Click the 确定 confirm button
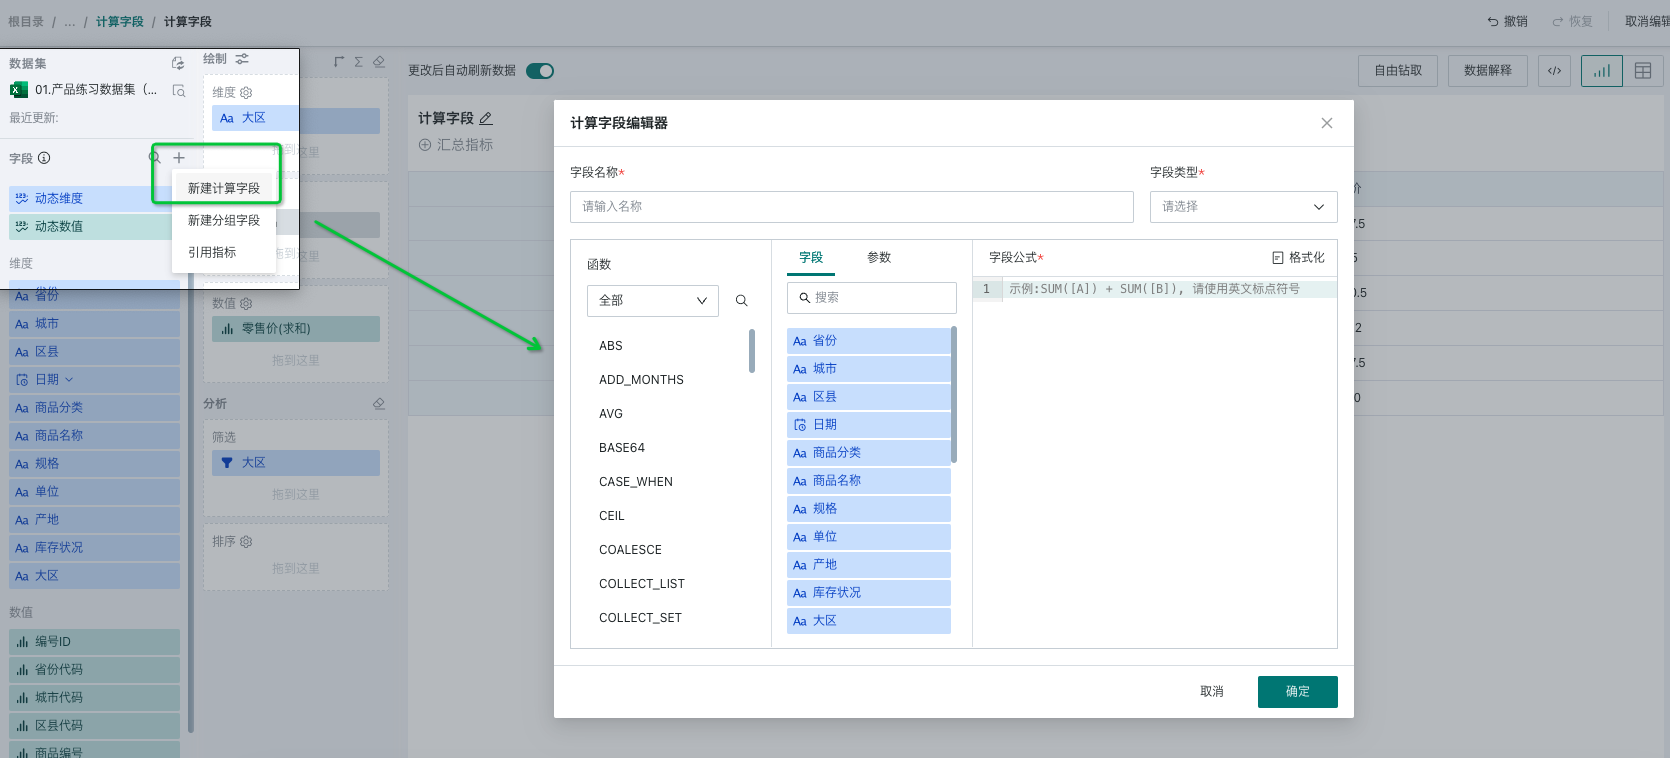This screenshot has width=1670, height=758. (1298, 691)
